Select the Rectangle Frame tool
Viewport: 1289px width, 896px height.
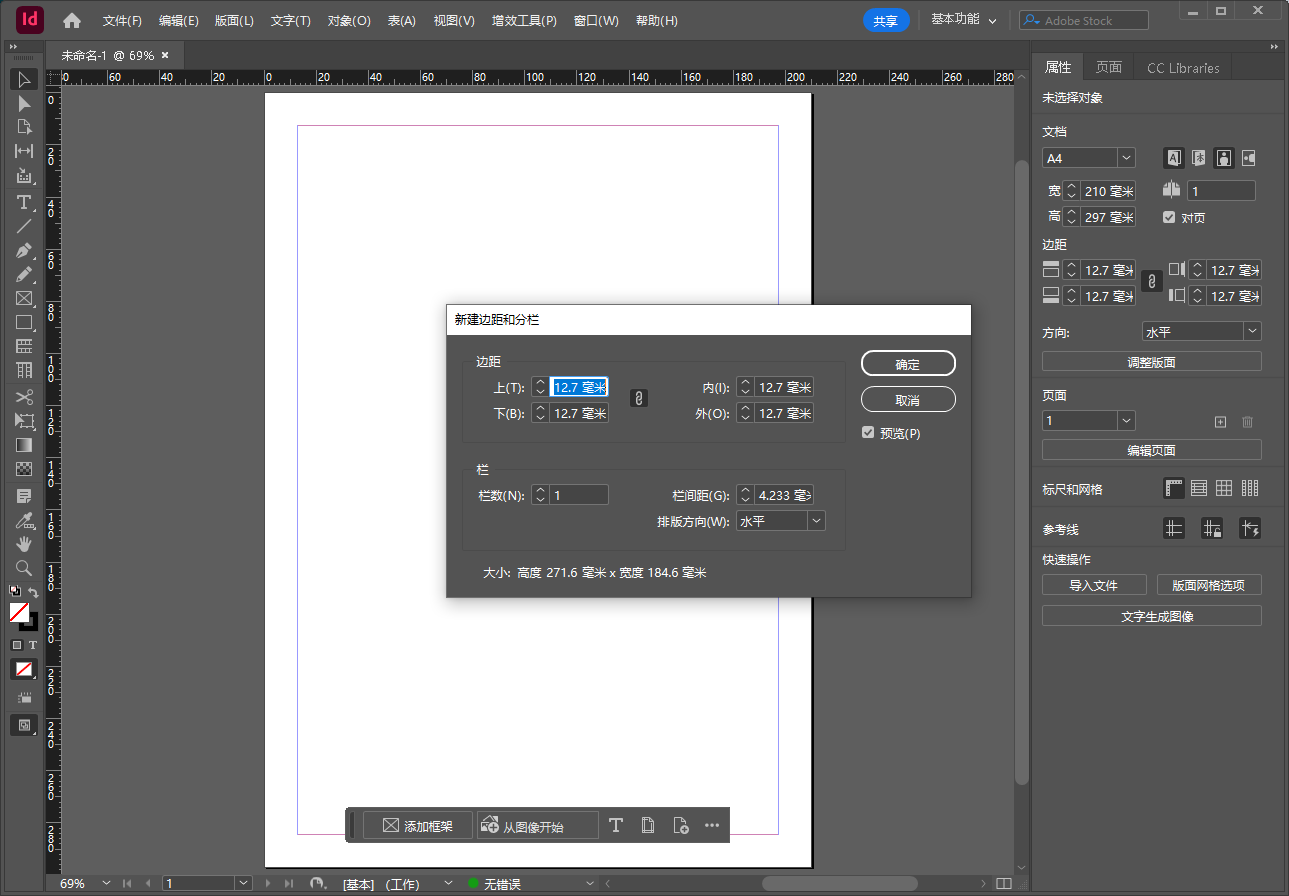pos(23,298)
